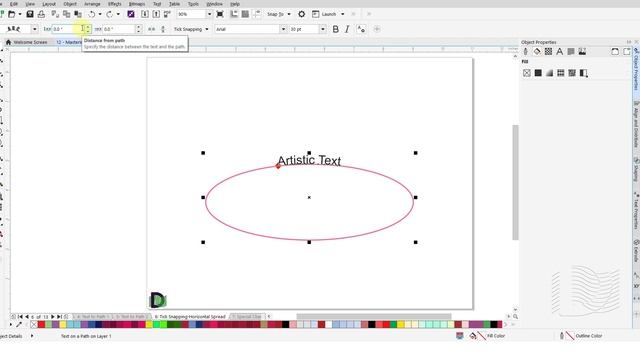
Task: Open Options with the gear icon
Action: click(x=302, y=14)
